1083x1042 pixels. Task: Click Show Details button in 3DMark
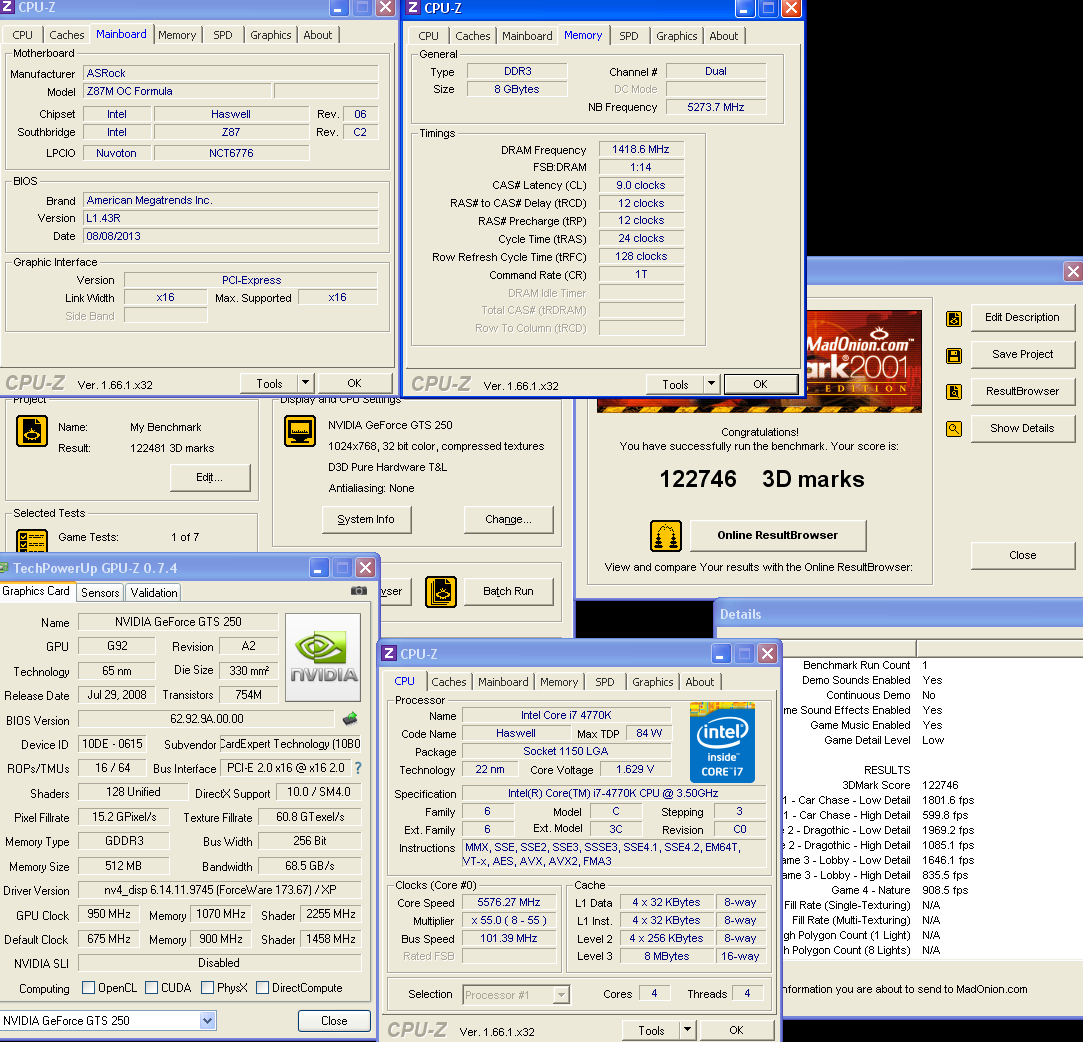click(x=1022, y=428)
